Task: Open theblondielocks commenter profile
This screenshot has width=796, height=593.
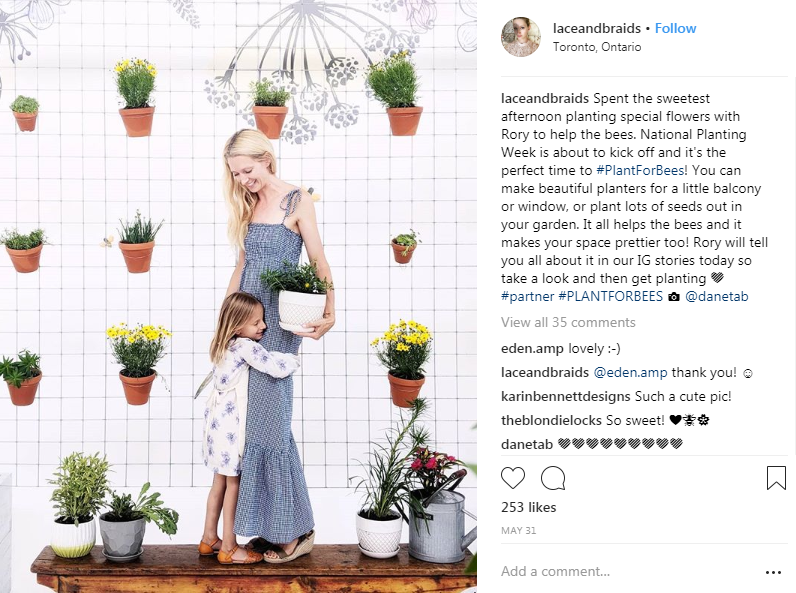Action: 551,420
